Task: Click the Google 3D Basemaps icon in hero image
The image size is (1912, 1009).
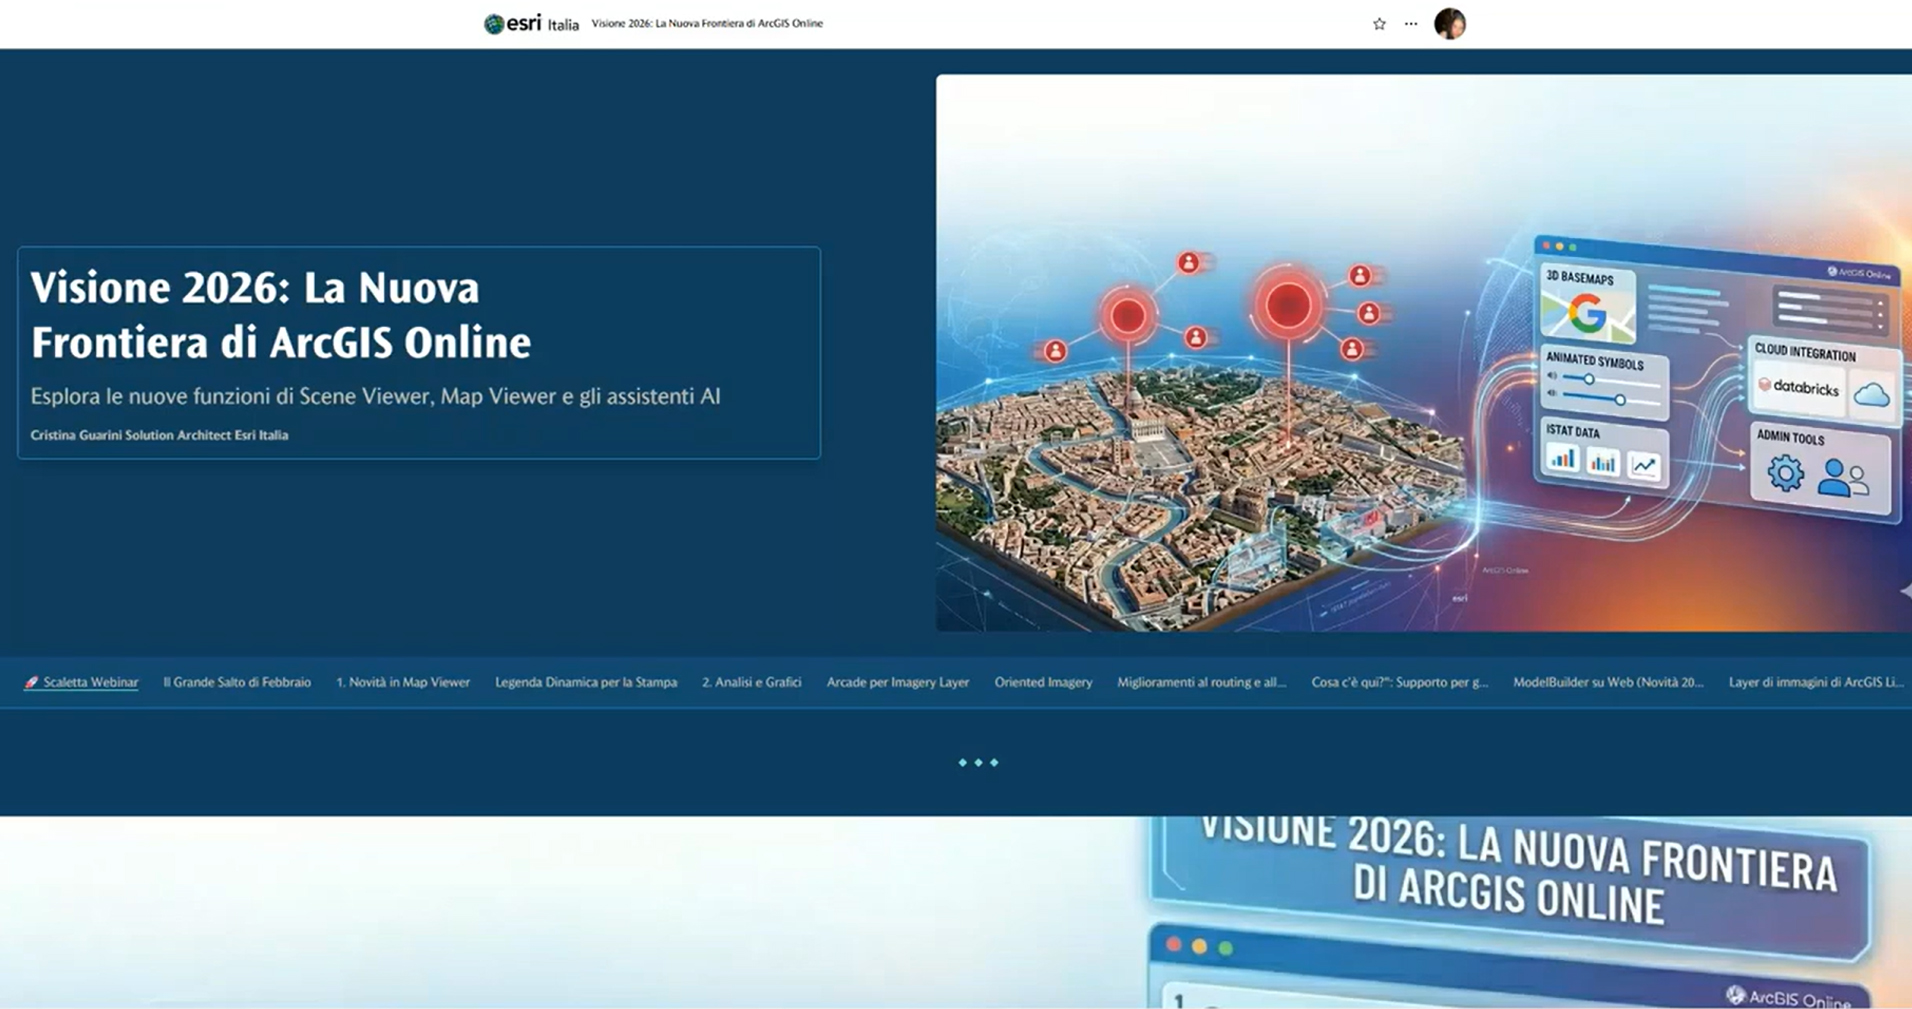Action: coord(1587,315)
